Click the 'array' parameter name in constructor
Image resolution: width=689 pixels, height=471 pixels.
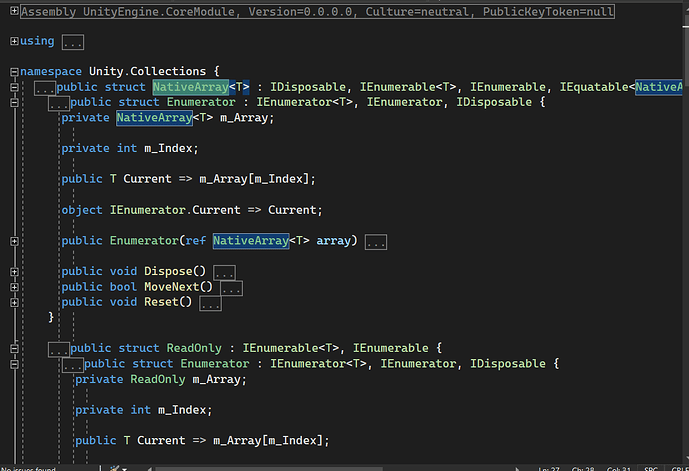334,241
